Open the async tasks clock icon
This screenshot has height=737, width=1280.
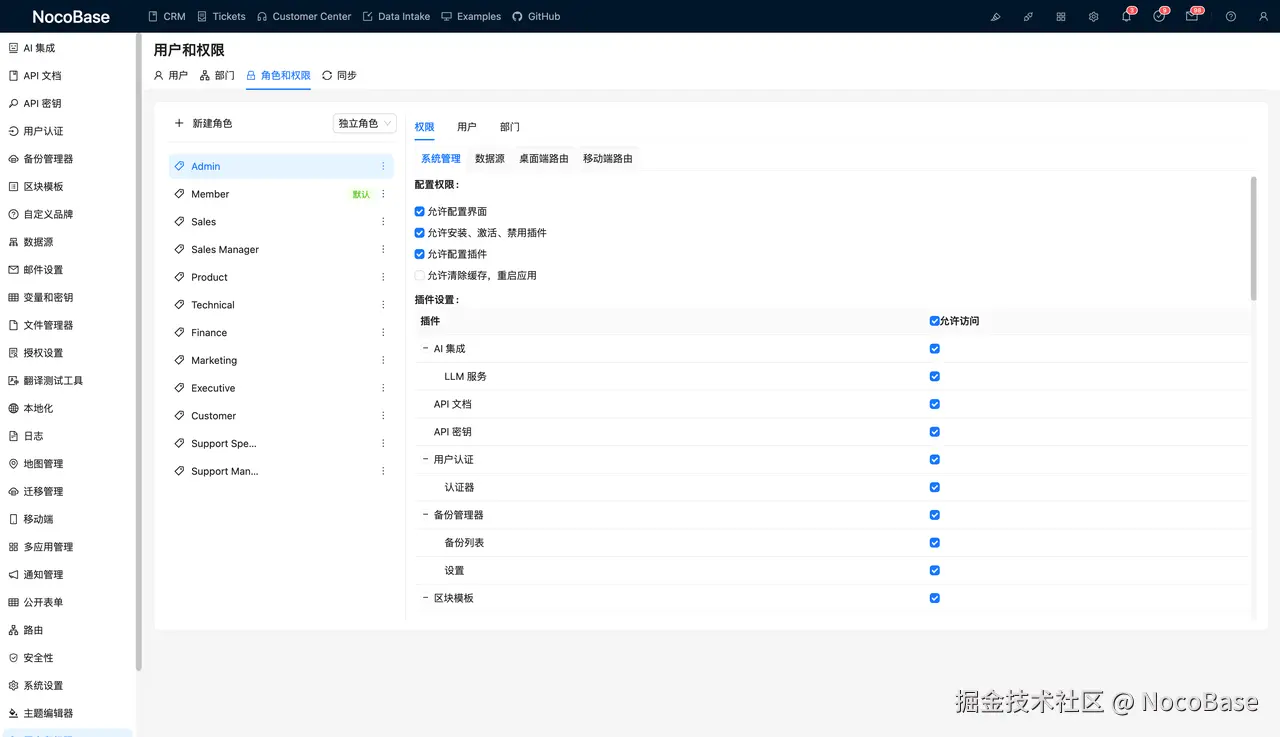pyautogui.click(x=1159, y=16)
